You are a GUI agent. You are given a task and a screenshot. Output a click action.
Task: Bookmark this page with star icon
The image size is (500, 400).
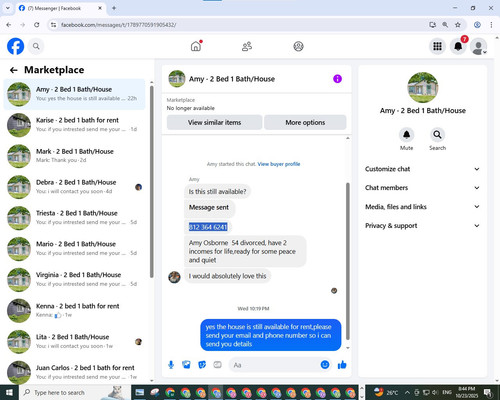click(x=458, y=25)
